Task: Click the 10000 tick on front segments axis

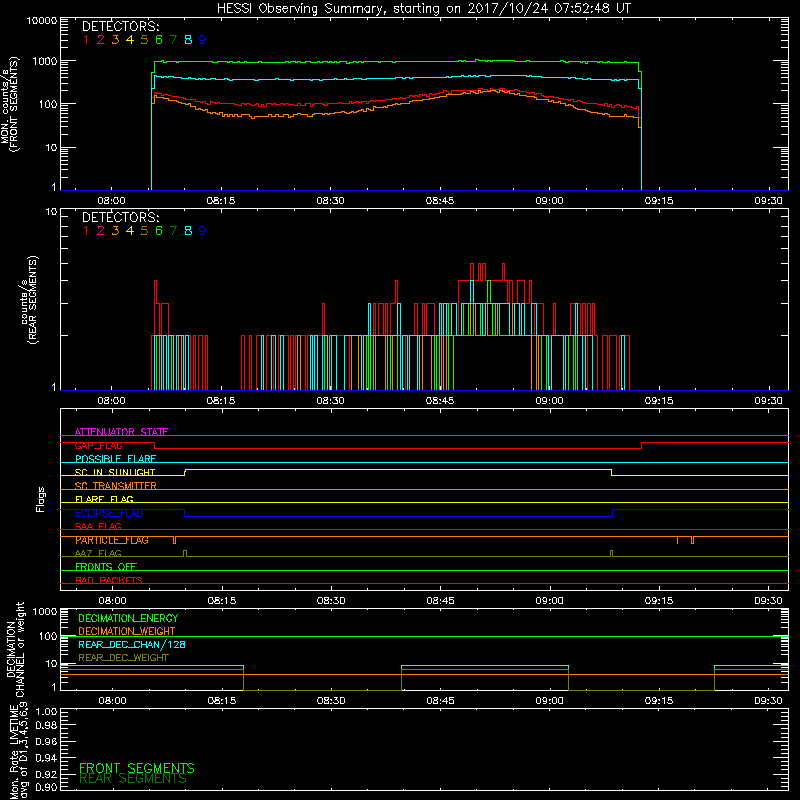Action: [42, 20]
